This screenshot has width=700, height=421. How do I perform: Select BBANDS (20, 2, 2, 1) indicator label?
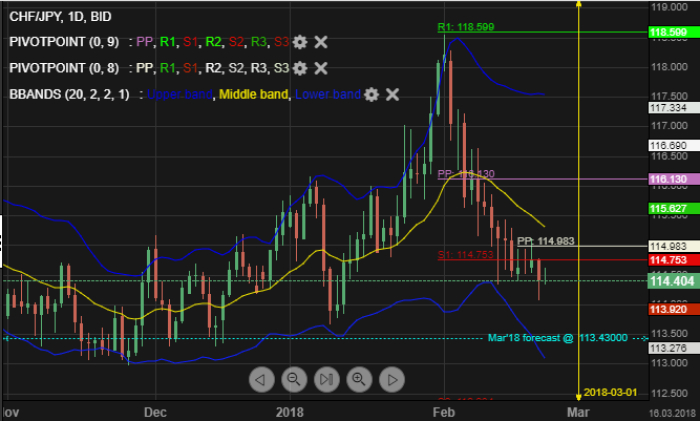point(69,94)
